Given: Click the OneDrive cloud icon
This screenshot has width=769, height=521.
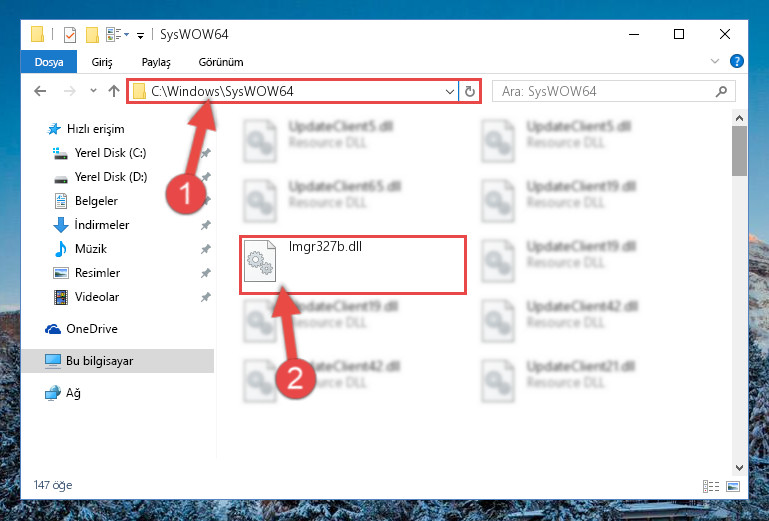Looking at the screenshot, I should tap(53, 329).
